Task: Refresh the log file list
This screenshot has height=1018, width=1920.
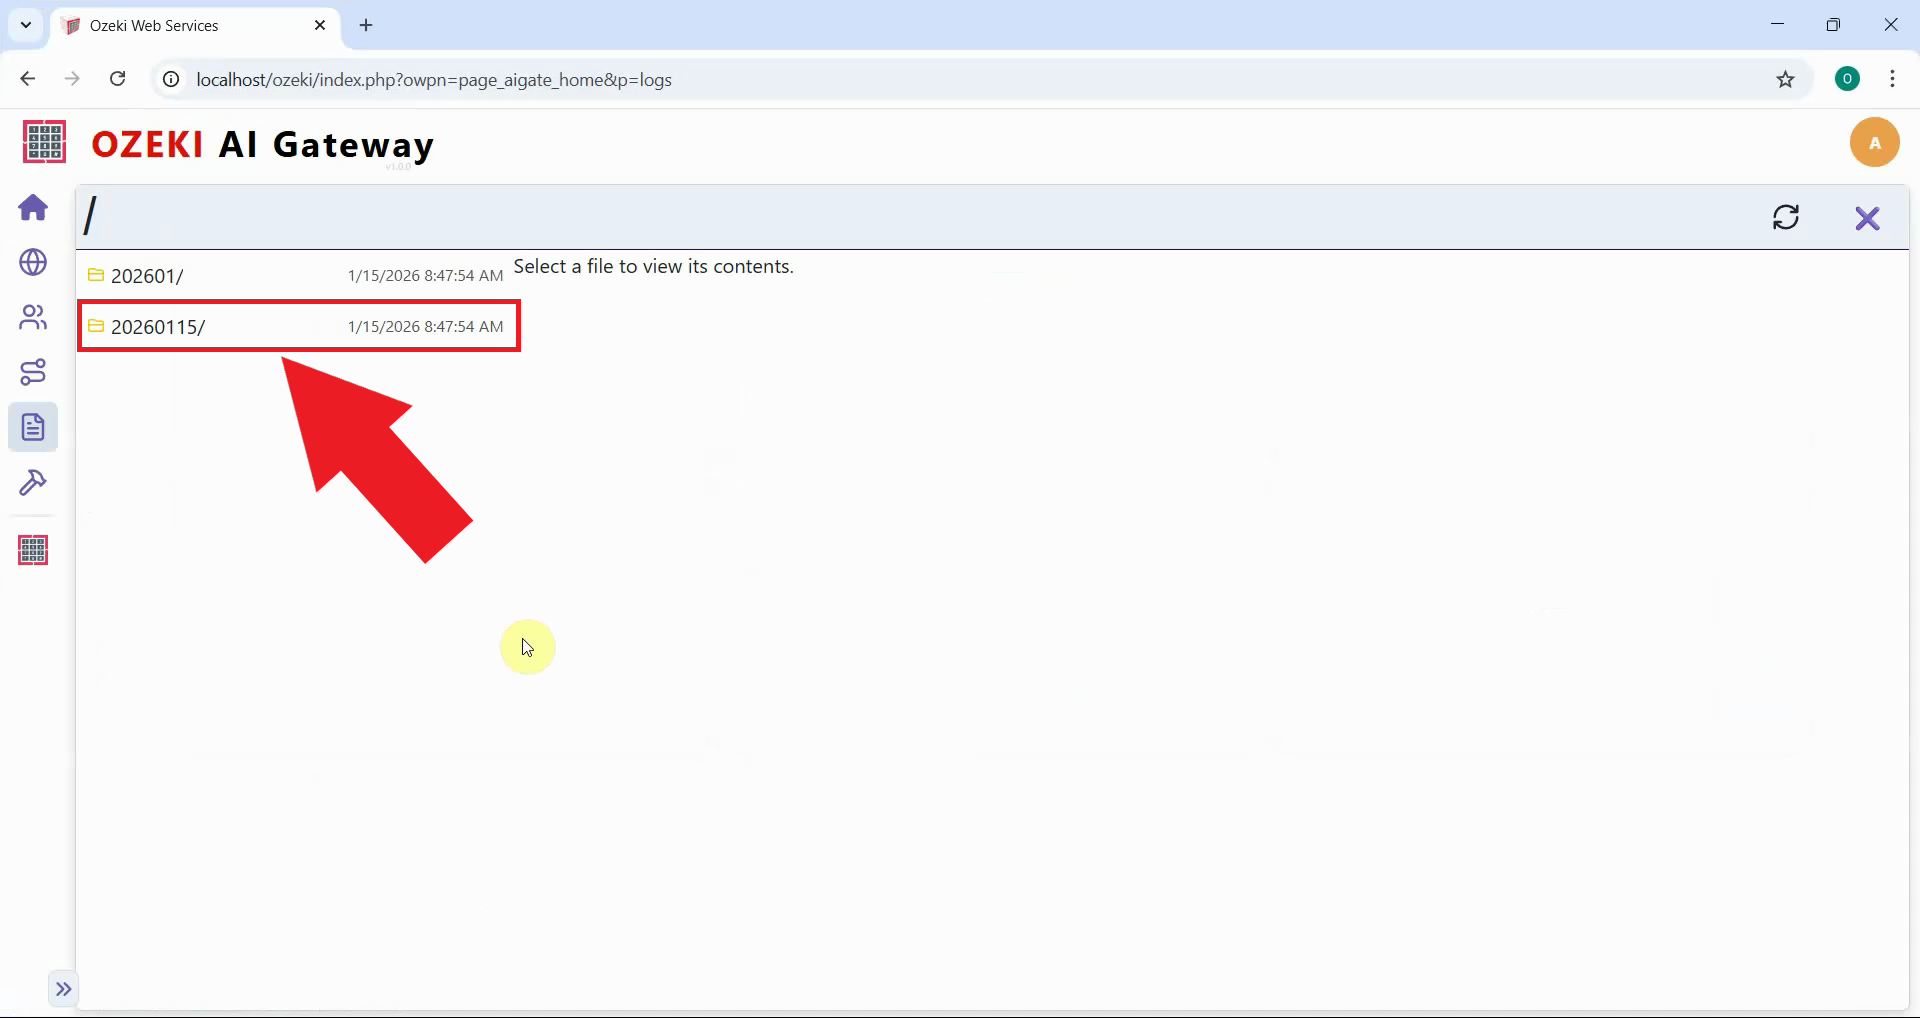Action: 1787,217
